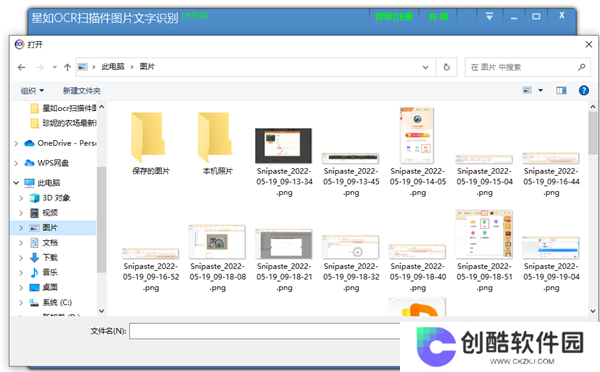Select 珍妮的农场最新 folder in sidebar
Screen dimensions: 600x372
[63, 123]
